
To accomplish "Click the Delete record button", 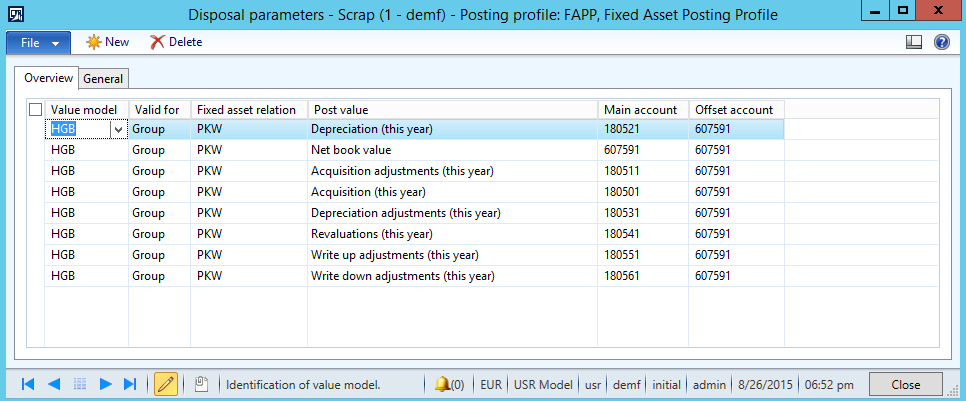I will pyautogui.click(x=176, y=42).
